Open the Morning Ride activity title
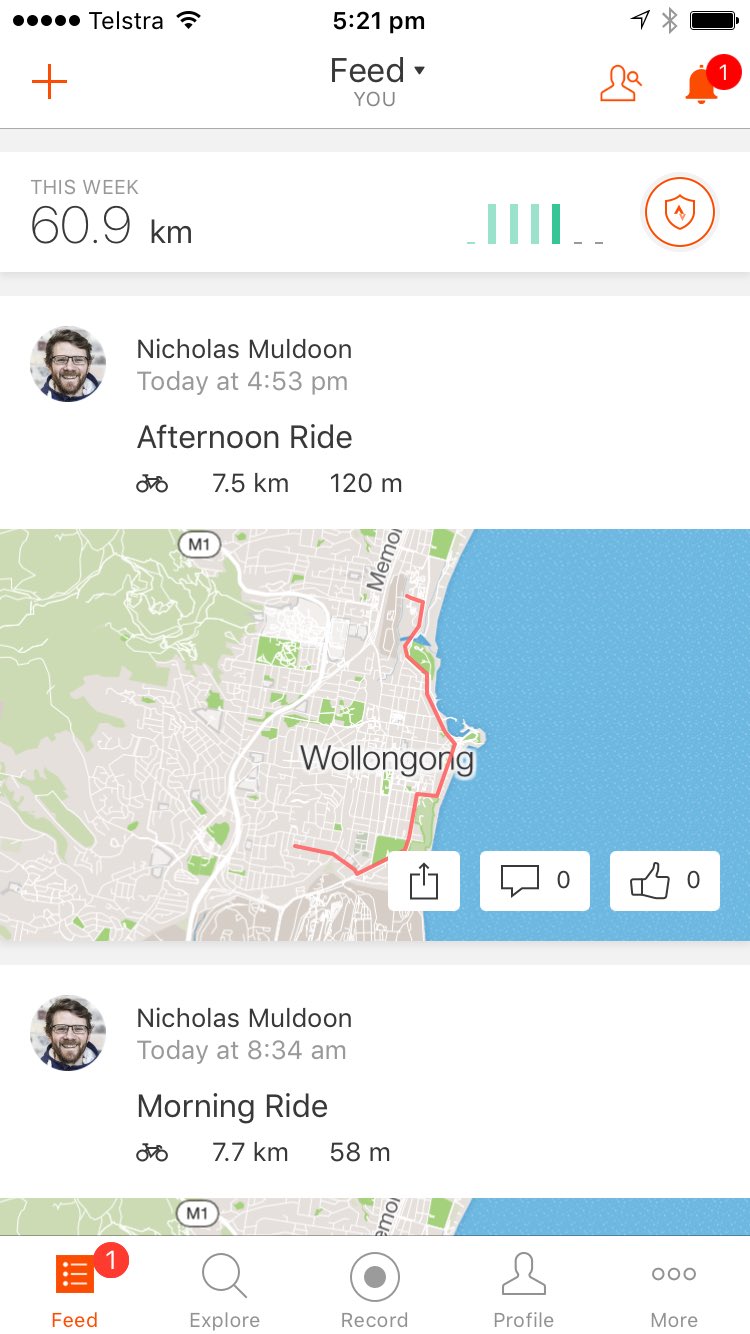The height and width of the screenshot is (1334, 750). point(232,1107)
